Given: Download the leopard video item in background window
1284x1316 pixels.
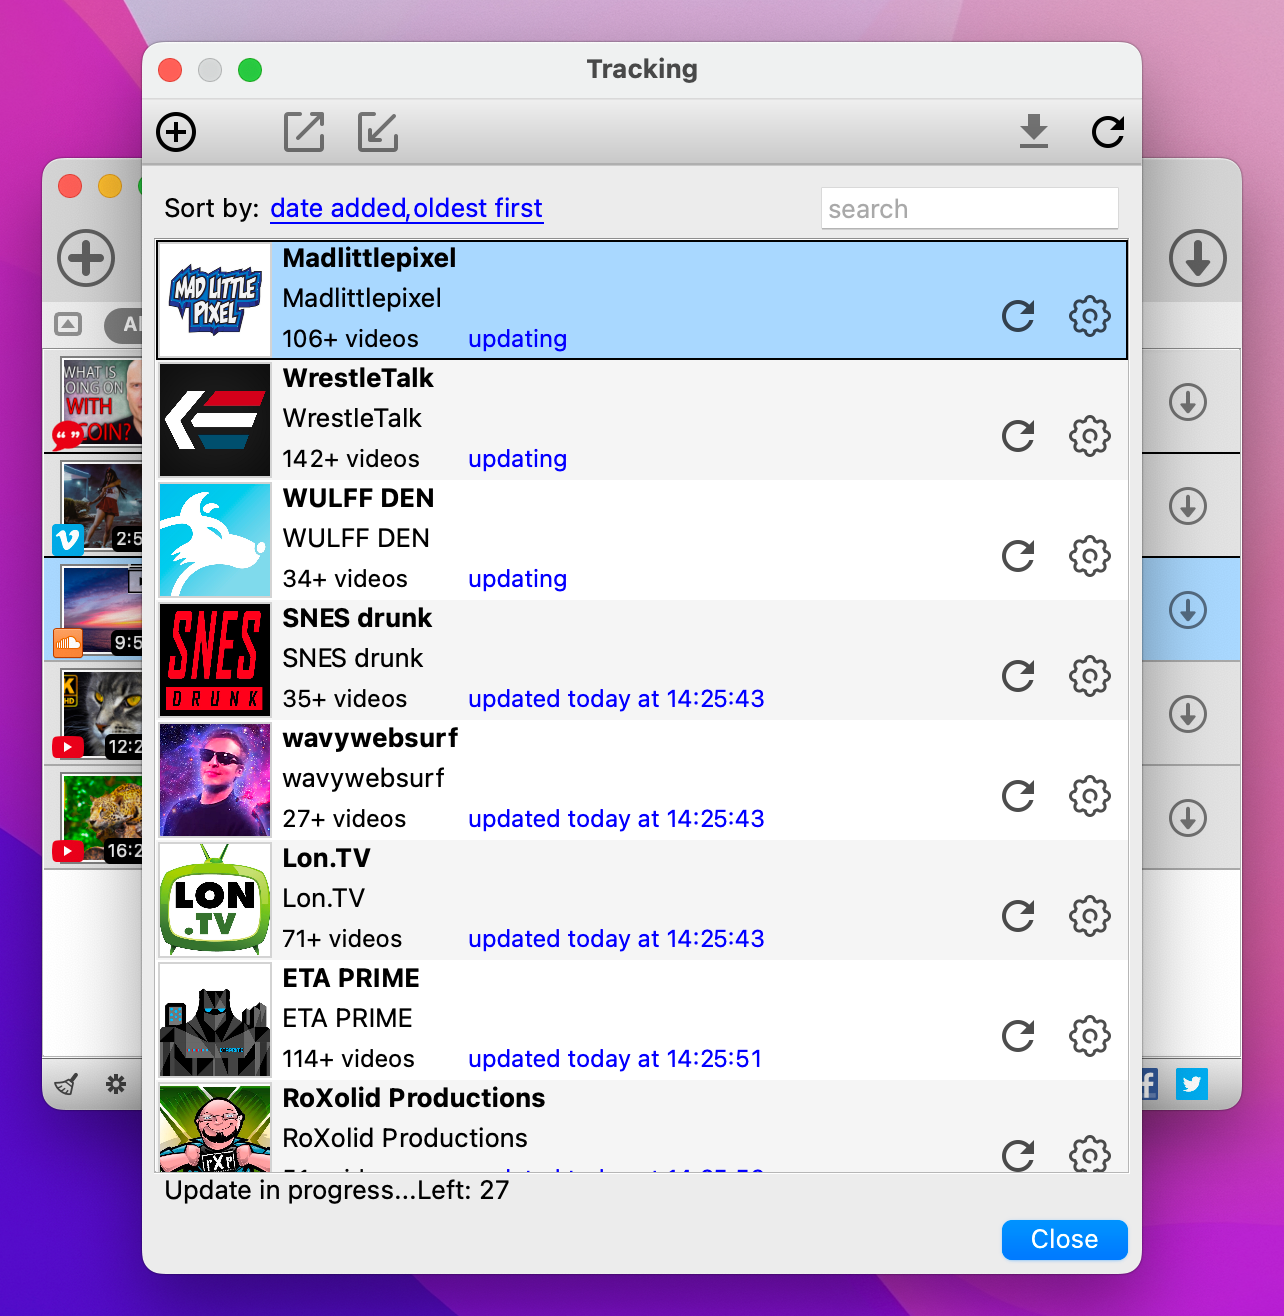Looking at the screenshot, I should coord(1188,818).
